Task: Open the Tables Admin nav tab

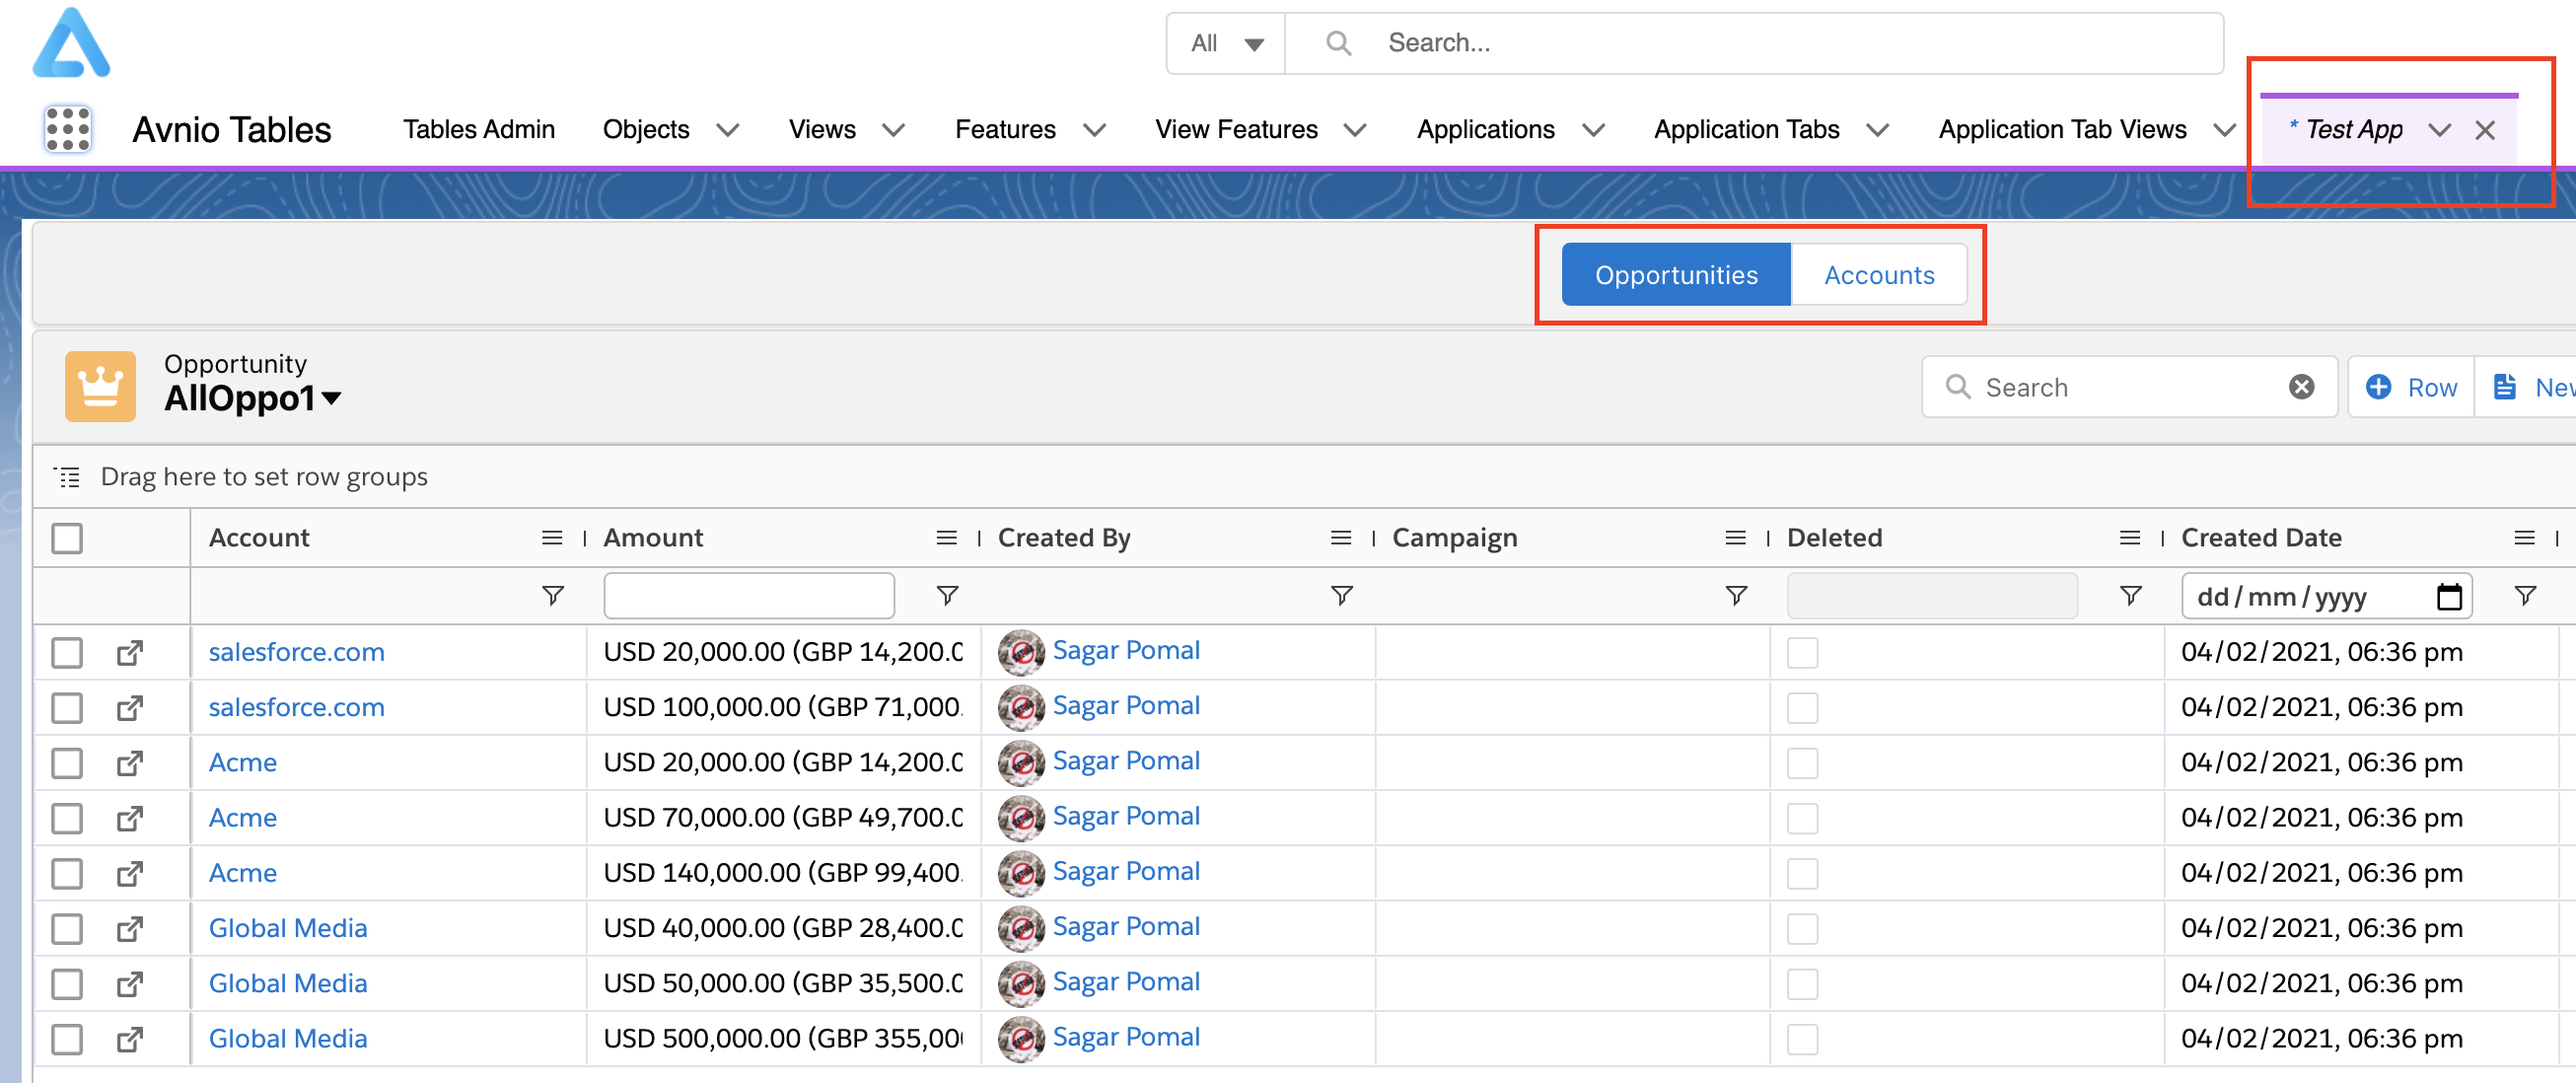Action: [478, 130]
